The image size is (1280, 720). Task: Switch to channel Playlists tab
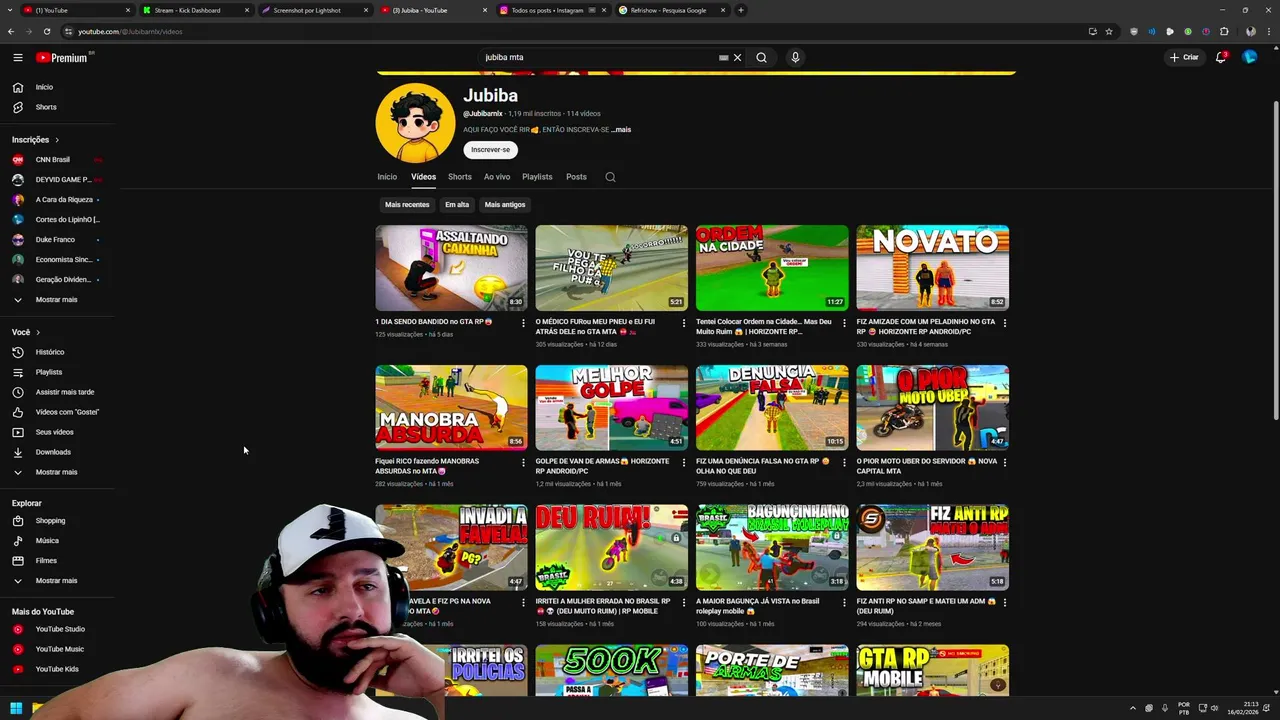coord(537,177)
